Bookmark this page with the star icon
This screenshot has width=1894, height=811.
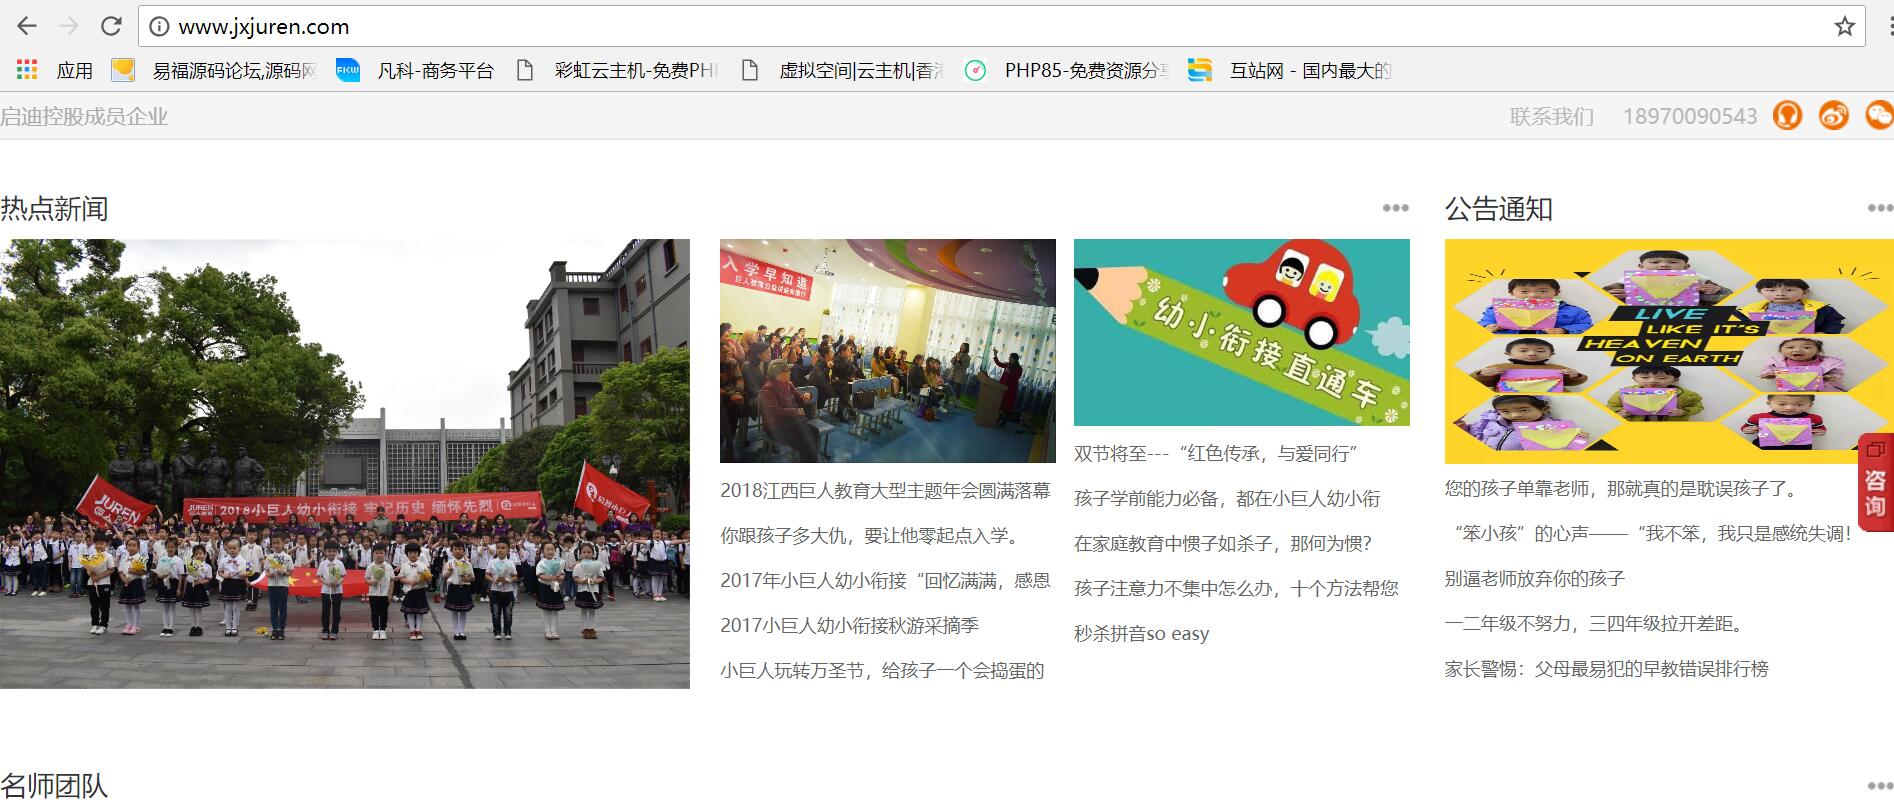(1844, 27)
